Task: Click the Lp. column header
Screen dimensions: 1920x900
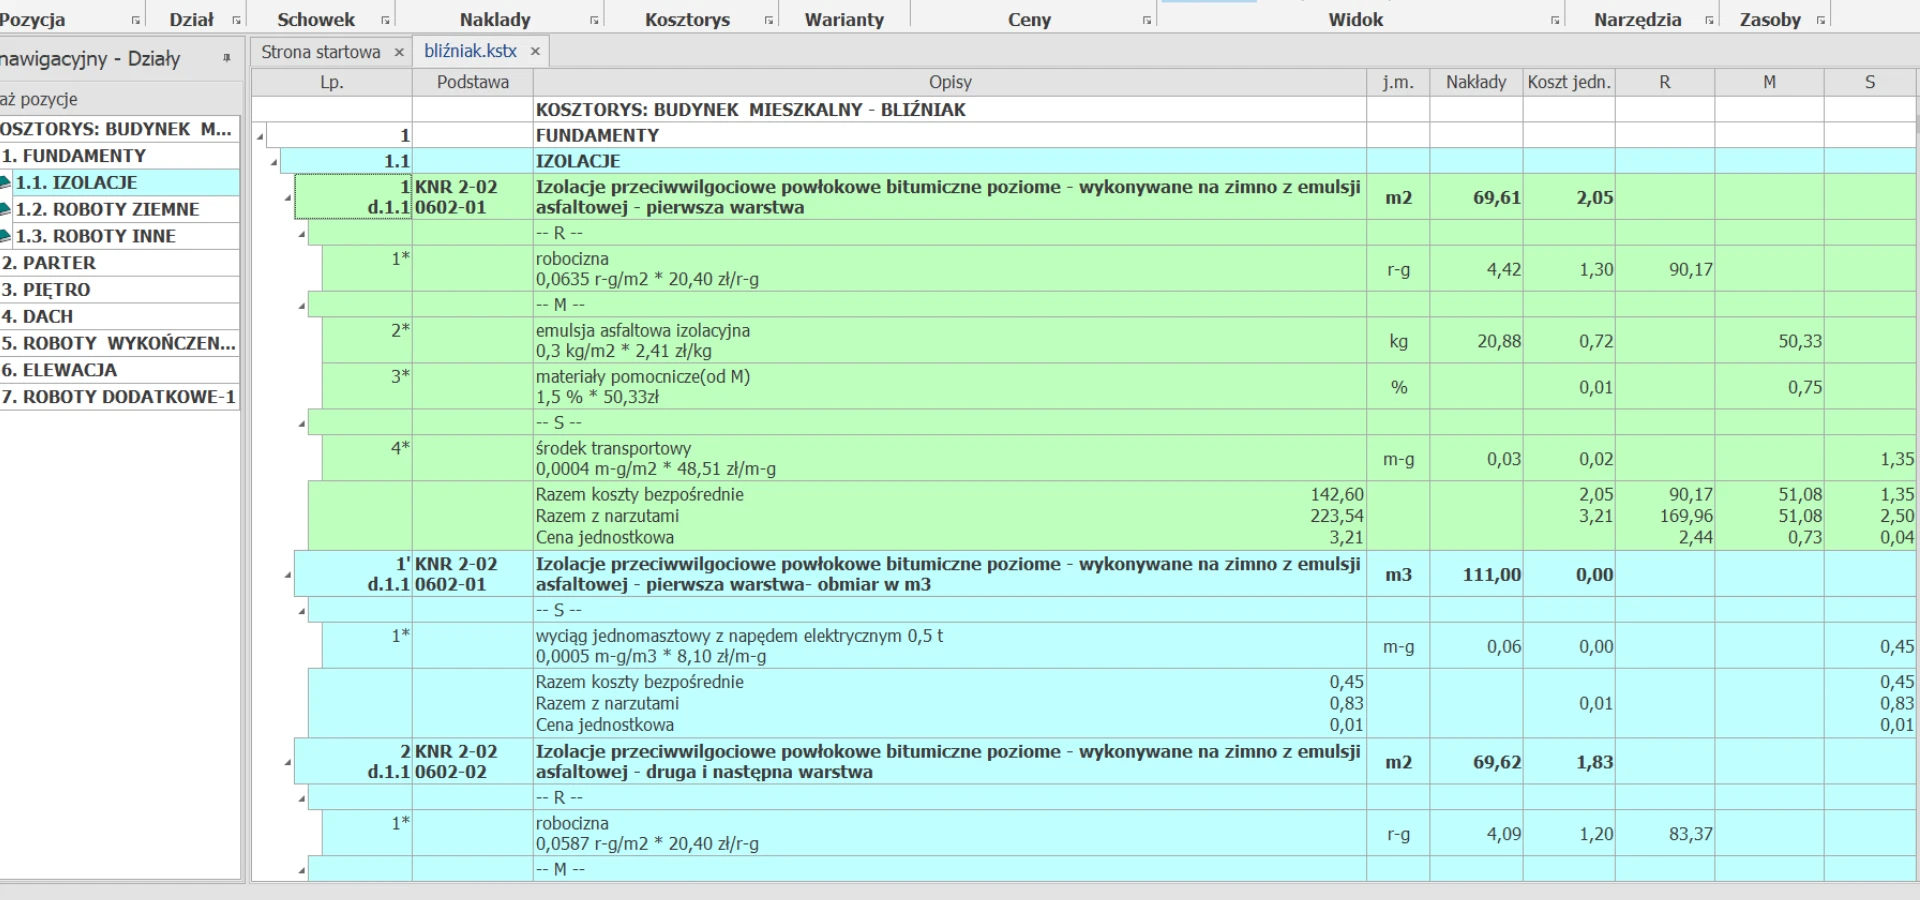Action: click(332, 82)
